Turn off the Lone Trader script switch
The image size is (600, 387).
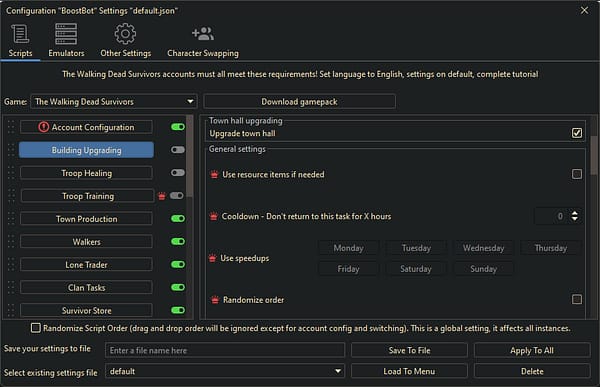(x=178, y=265)
